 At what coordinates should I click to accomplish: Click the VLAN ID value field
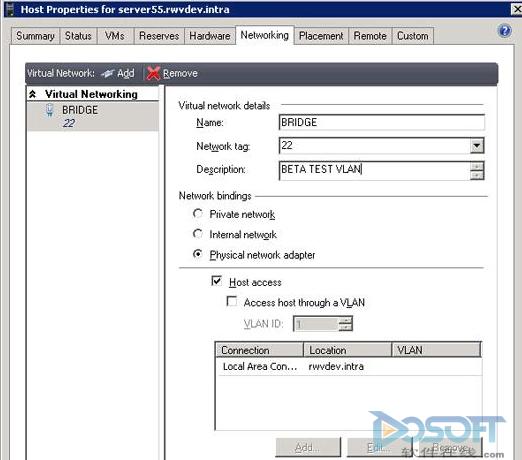316,324
